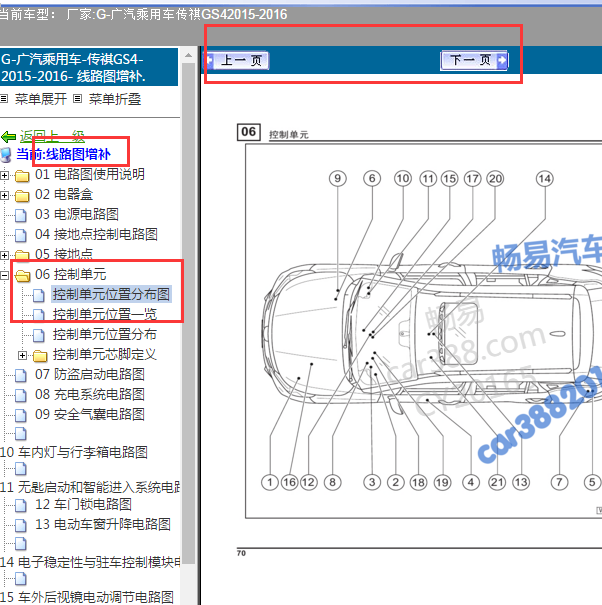
Task: Click callout number 21 in diagram
Action: tap(497, 482)
